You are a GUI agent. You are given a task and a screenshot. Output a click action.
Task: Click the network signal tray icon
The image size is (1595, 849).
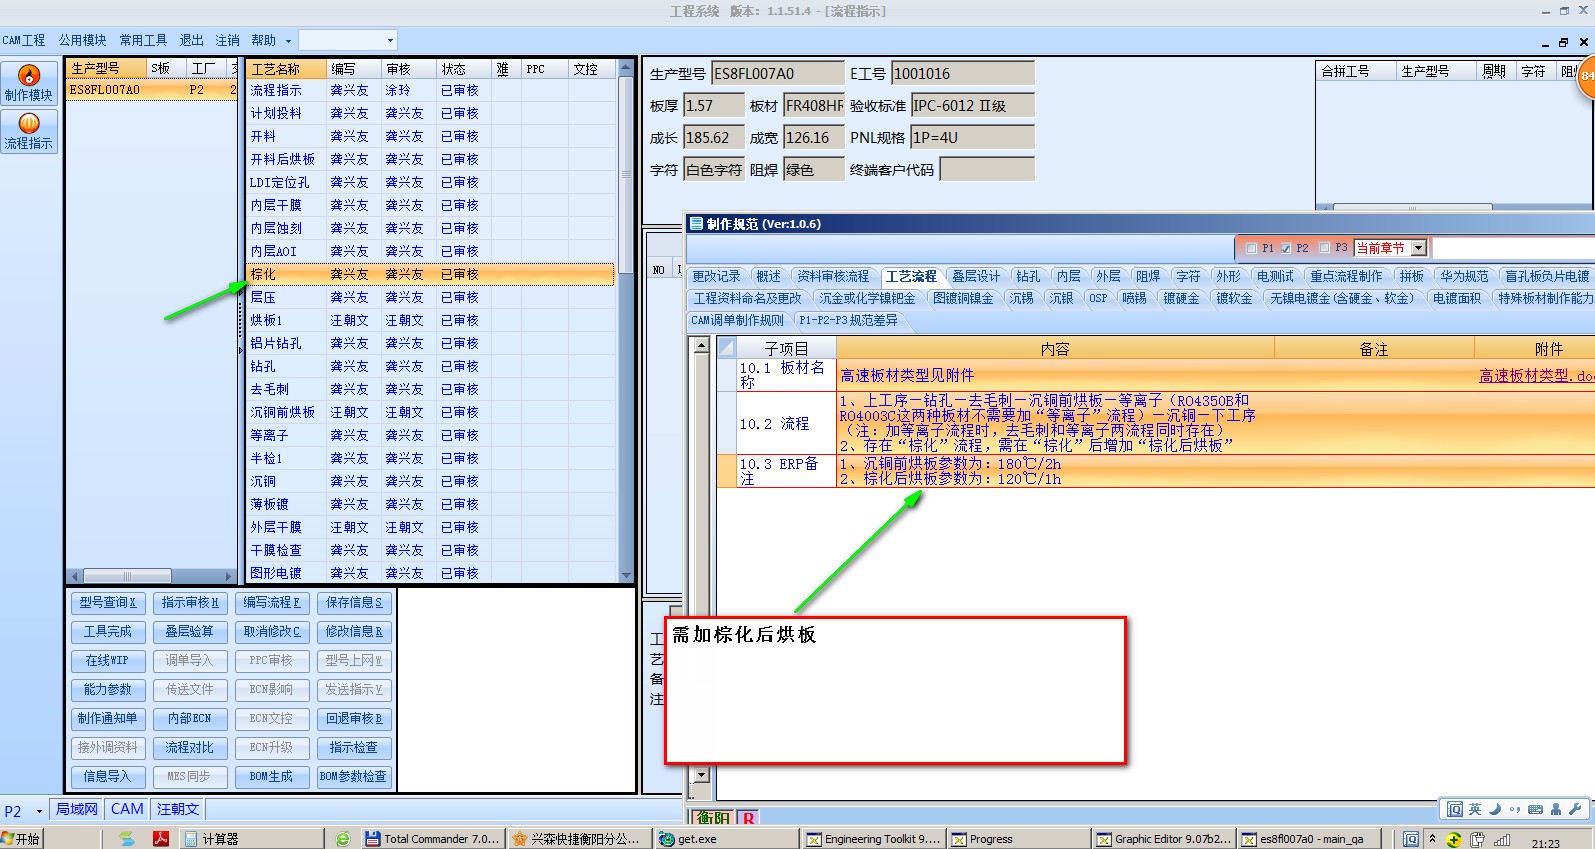point(1502,839)
